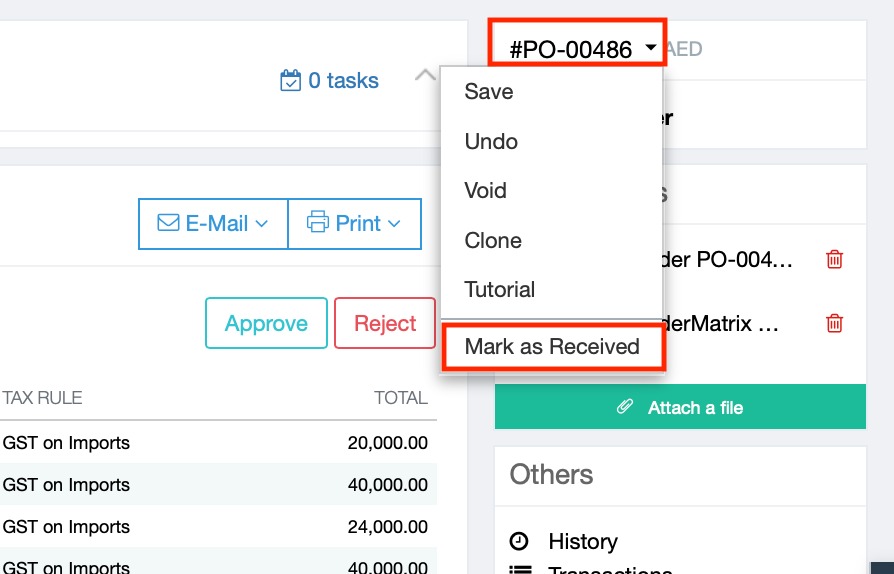Click the paperclip icon on Attach a file
This screenshot has width=894, height=574.
click(625, 408)
